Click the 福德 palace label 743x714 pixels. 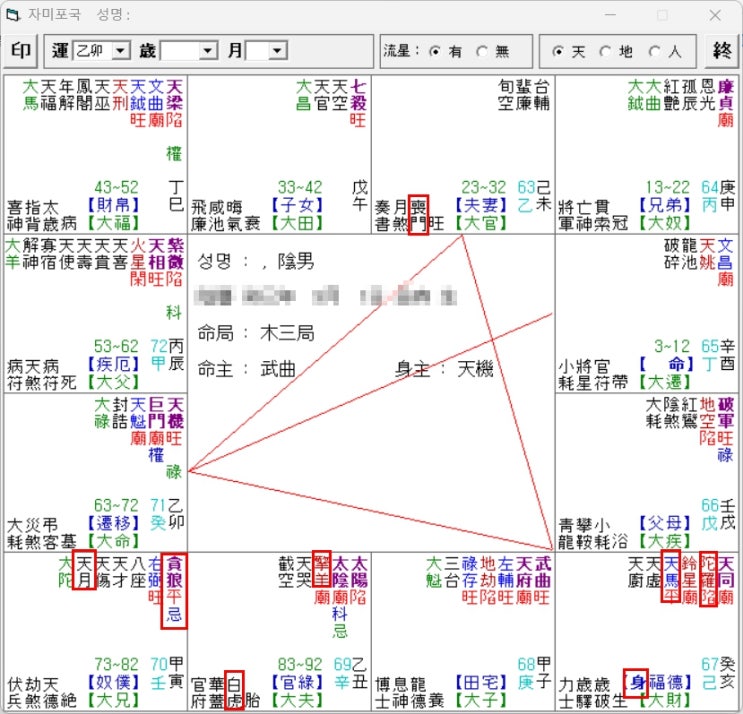click(665, 683)
